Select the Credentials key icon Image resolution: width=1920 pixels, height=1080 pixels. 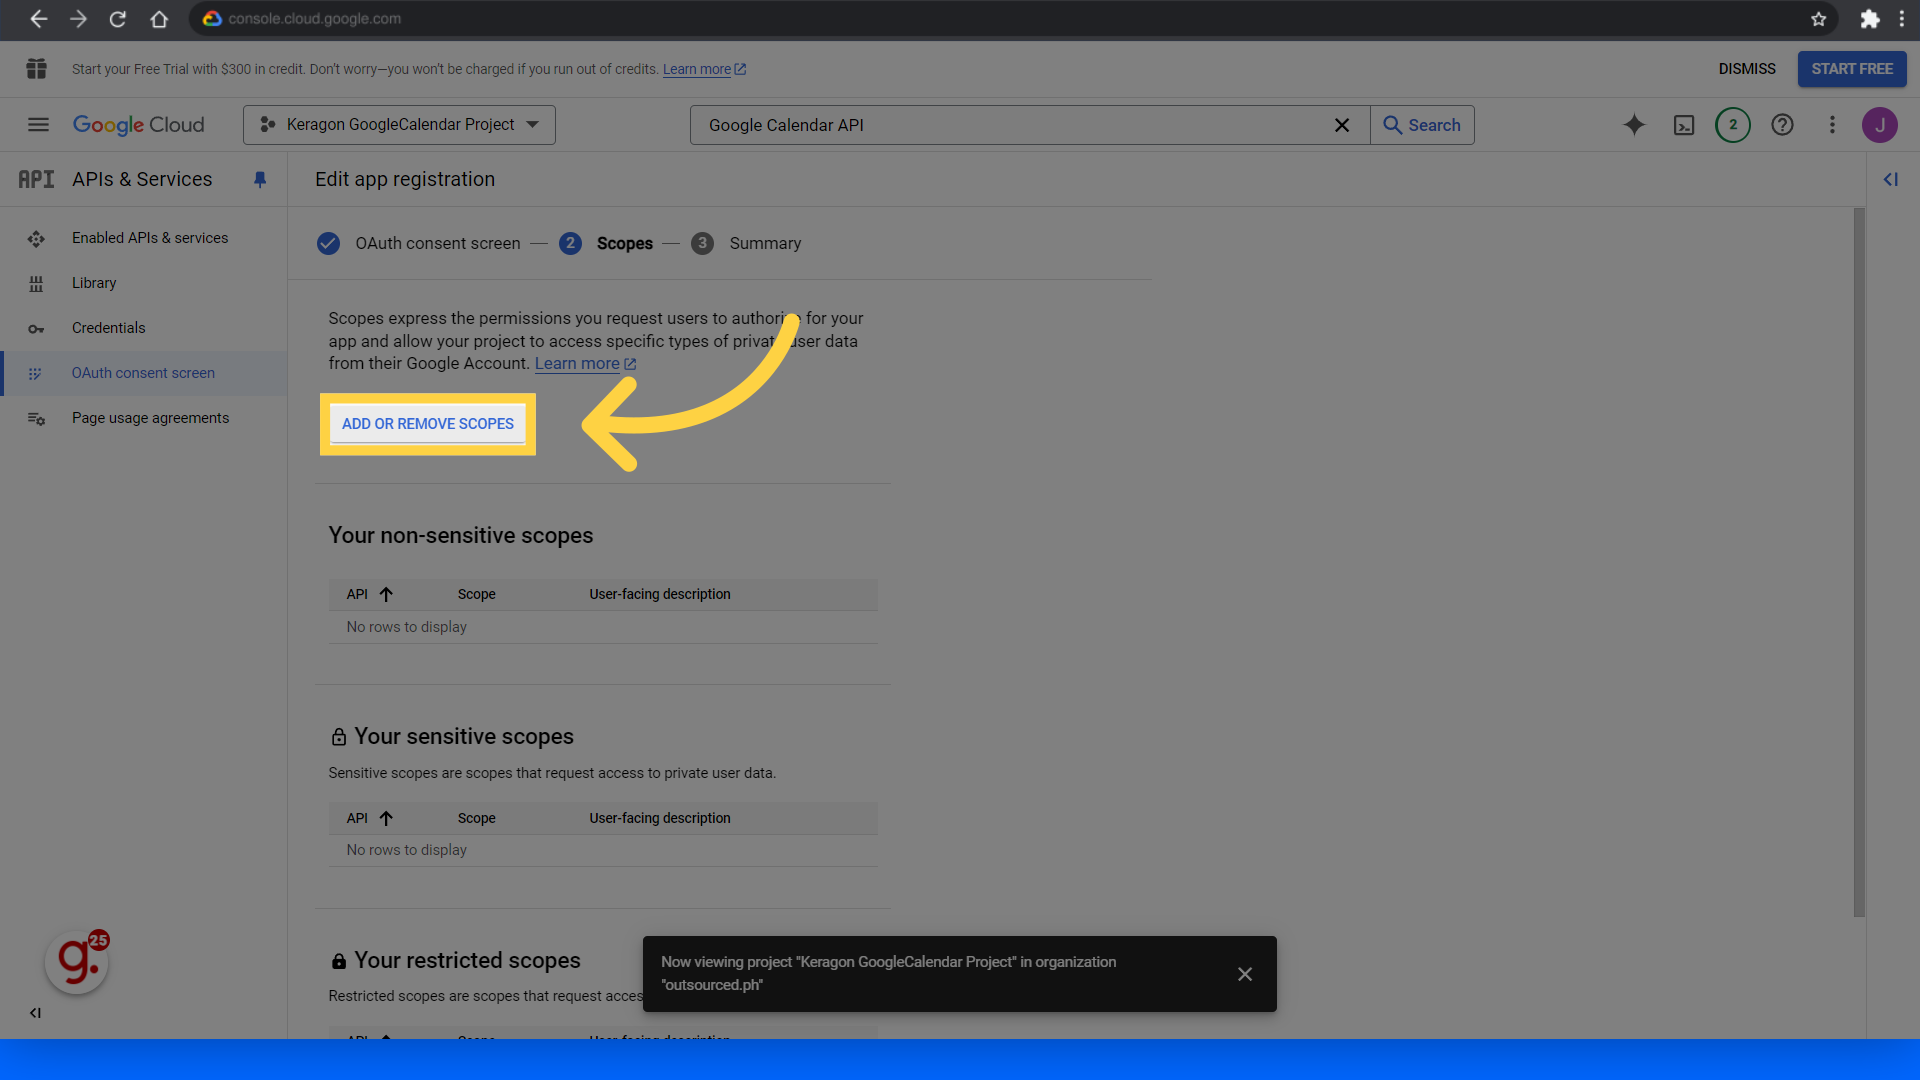pos(36,328)
